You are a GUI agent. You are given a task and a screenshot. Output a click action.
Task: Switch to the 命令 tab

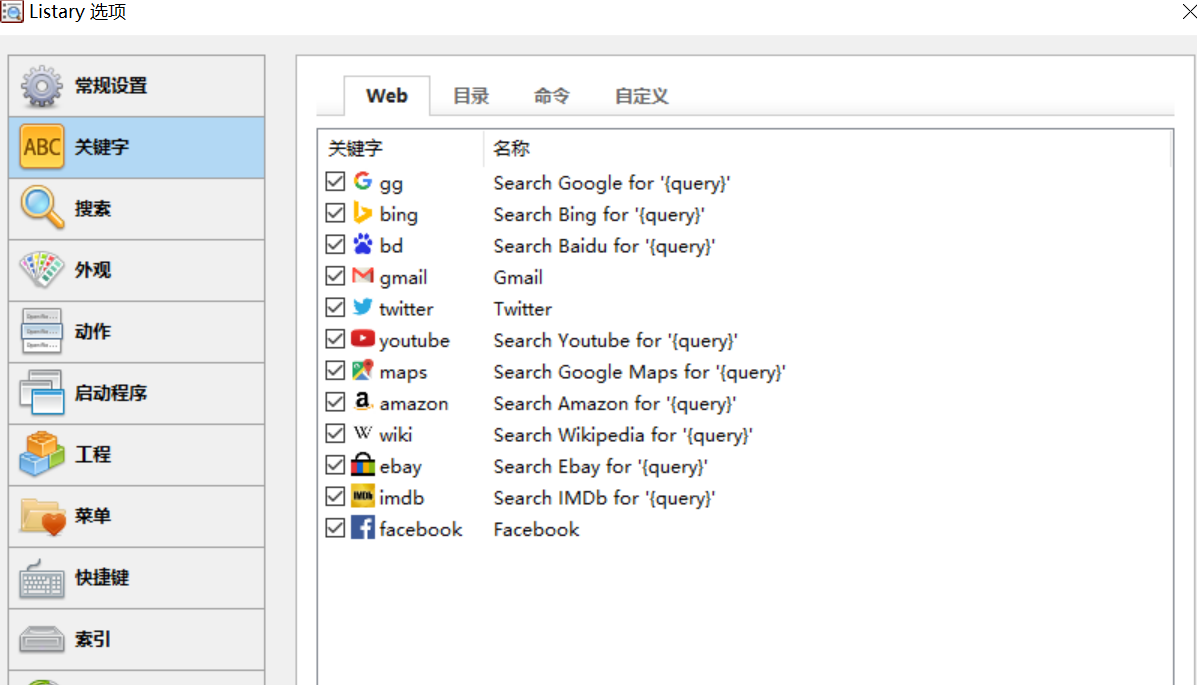(x=552, y=96)
